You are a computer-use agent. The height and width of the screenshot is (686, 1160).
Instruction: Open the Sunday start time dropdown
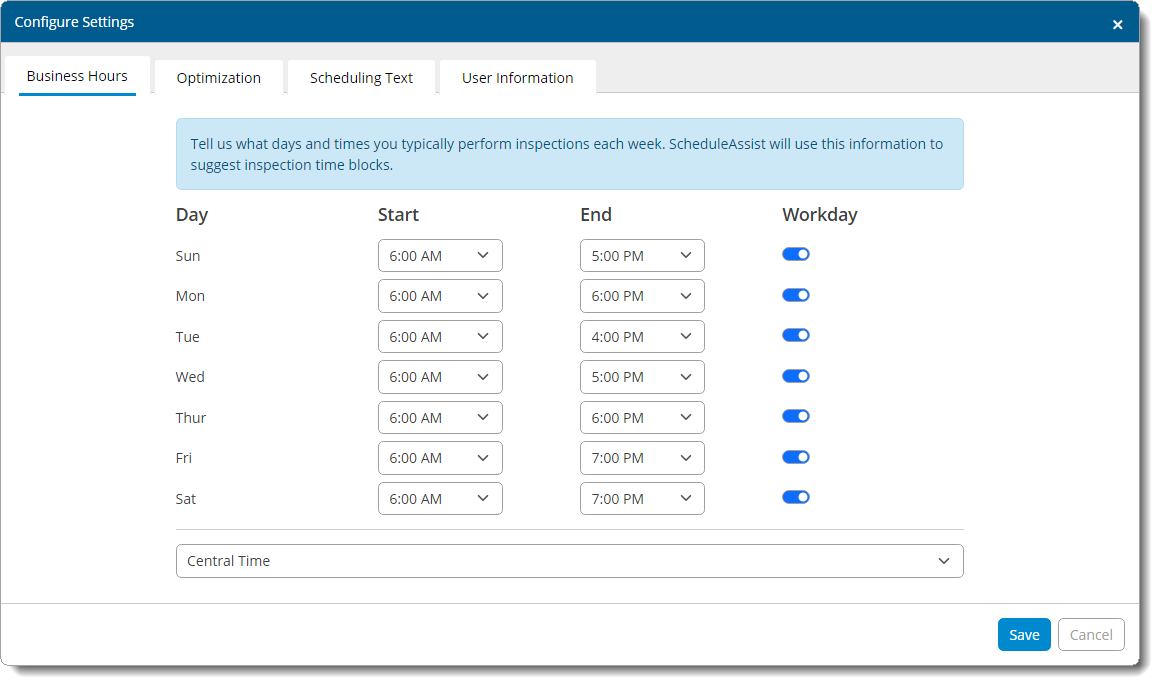coord(440,256)
